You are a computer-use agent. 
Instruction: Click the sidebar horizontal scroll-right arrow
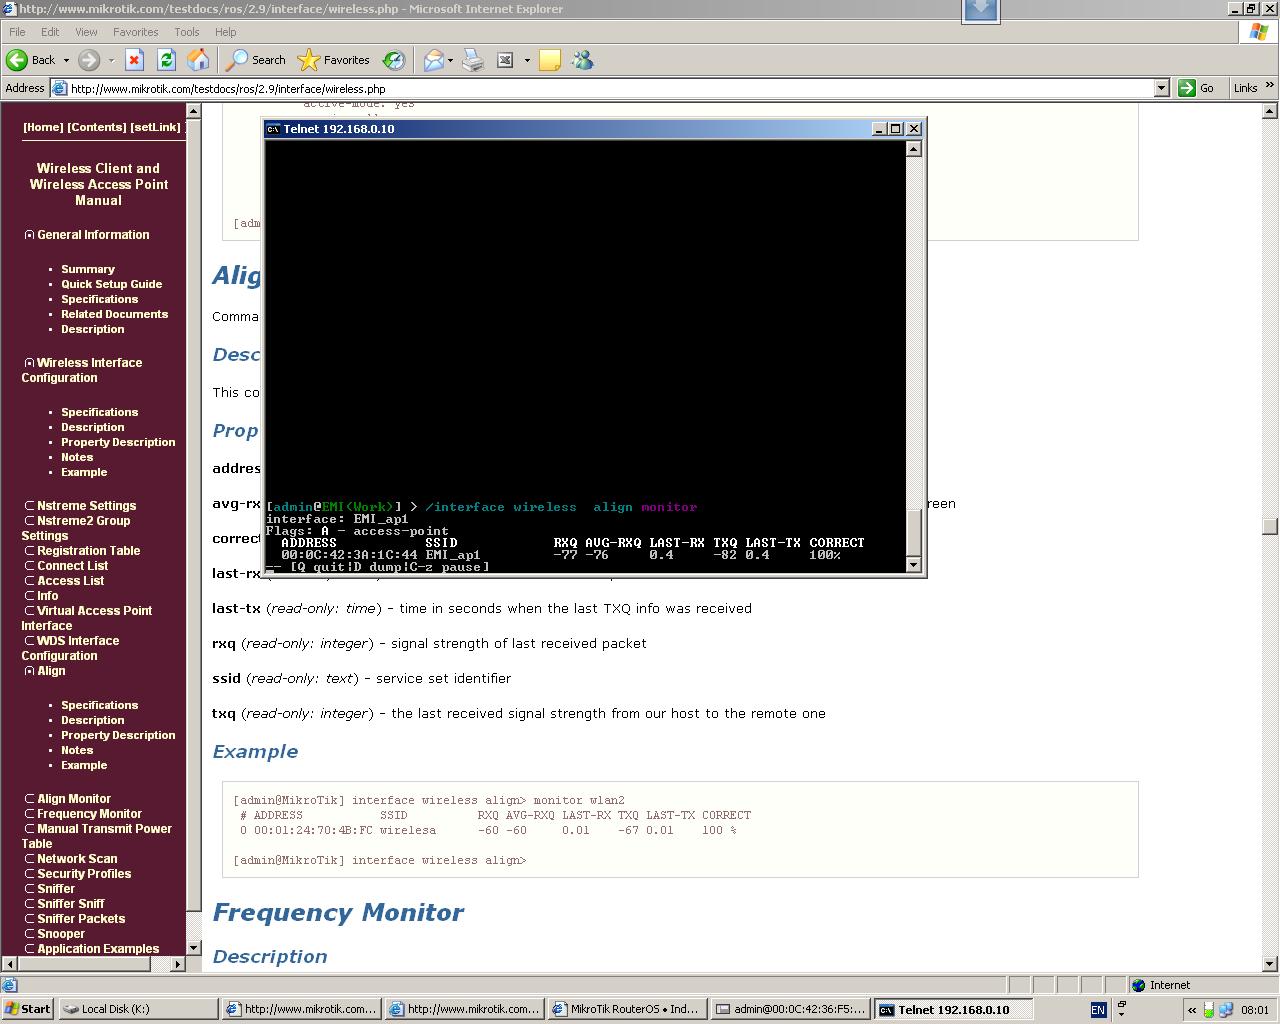click(x=178, y=964)
